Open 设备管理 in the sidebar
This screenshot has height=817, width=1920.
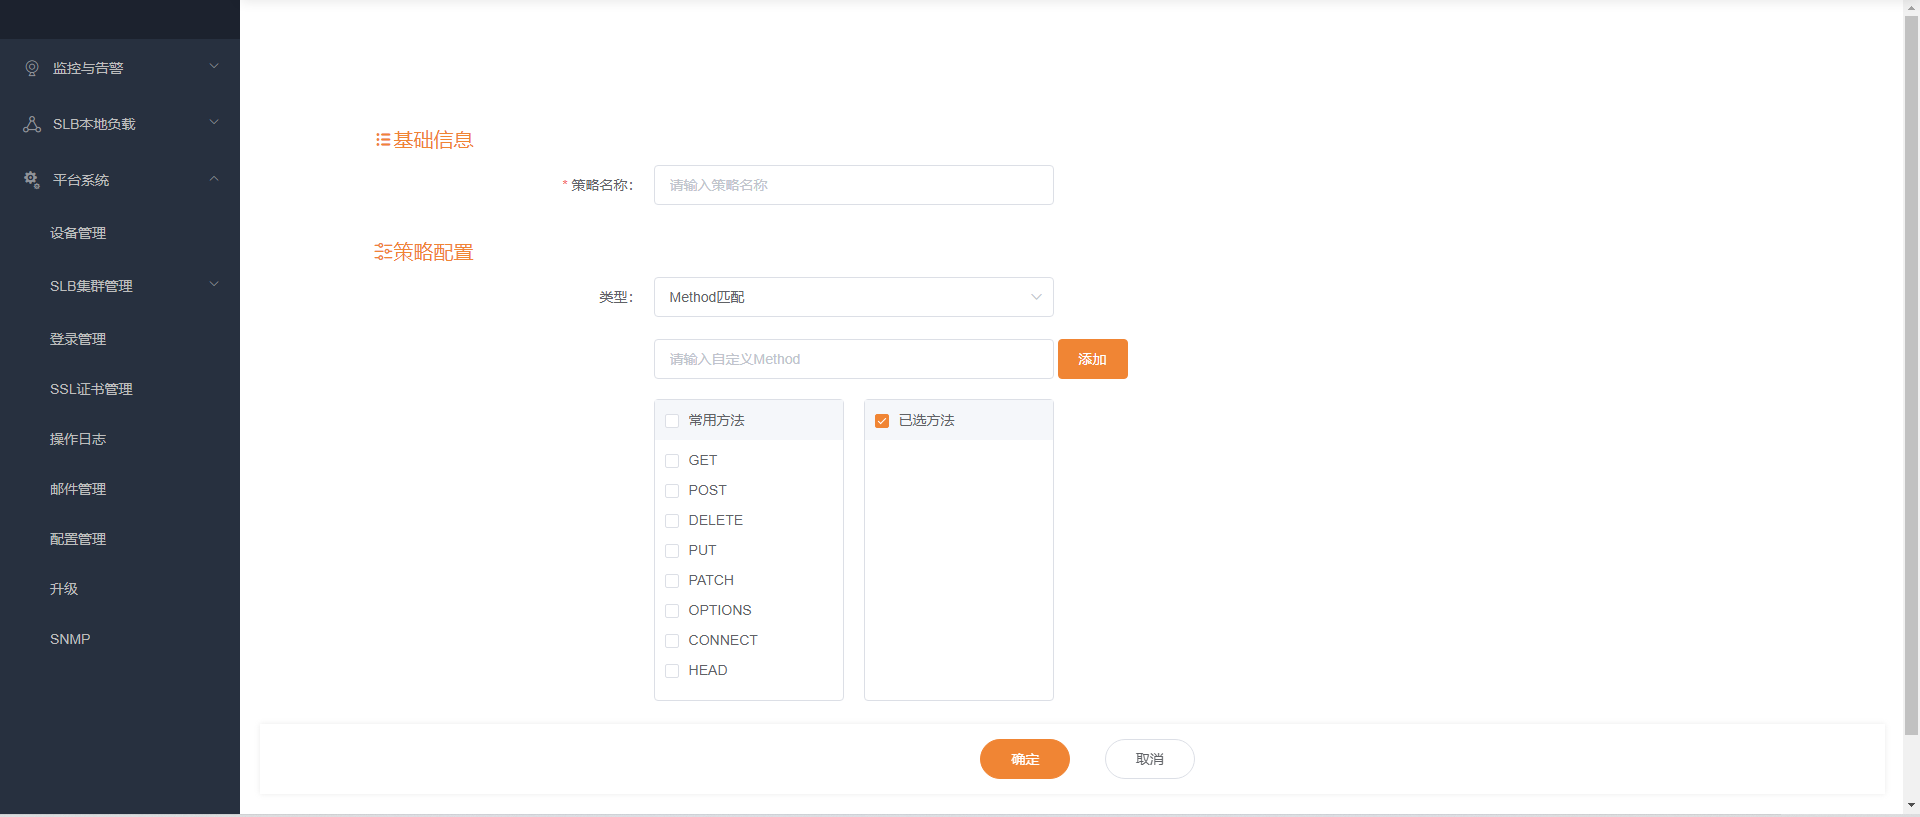pyautogui.click(x=78, y=233)
